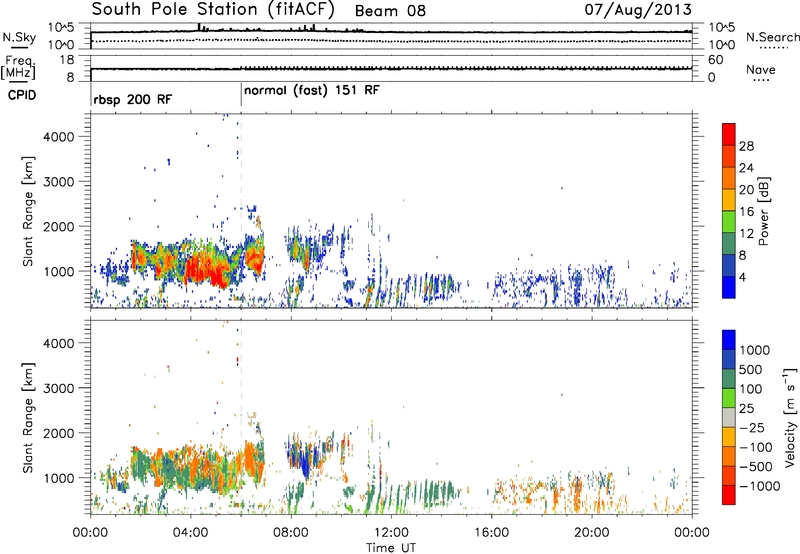Click the "24" tick on the Power scale
Viewport: 800px width, 554px height.
click(x=746, y=168)
